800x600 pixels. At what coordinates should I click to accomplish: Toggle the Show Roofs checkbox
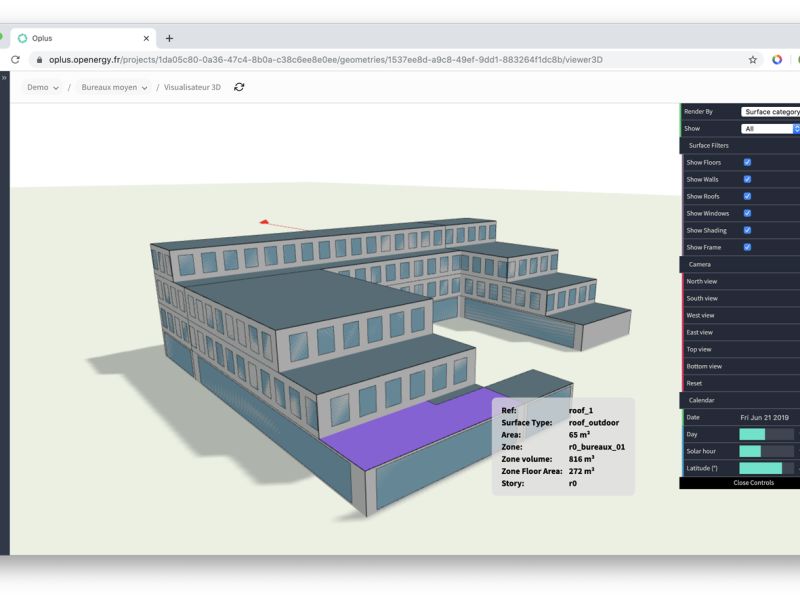[747, 196]
